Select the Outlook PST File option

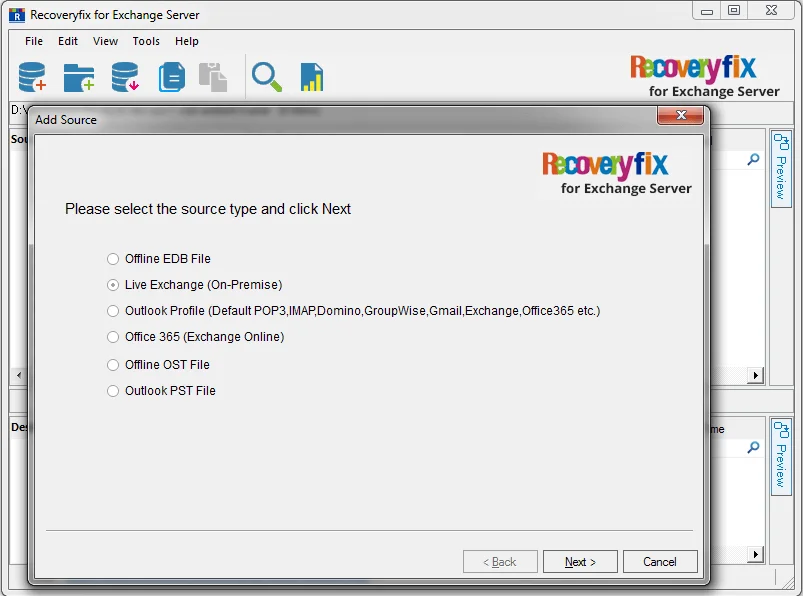161,391
